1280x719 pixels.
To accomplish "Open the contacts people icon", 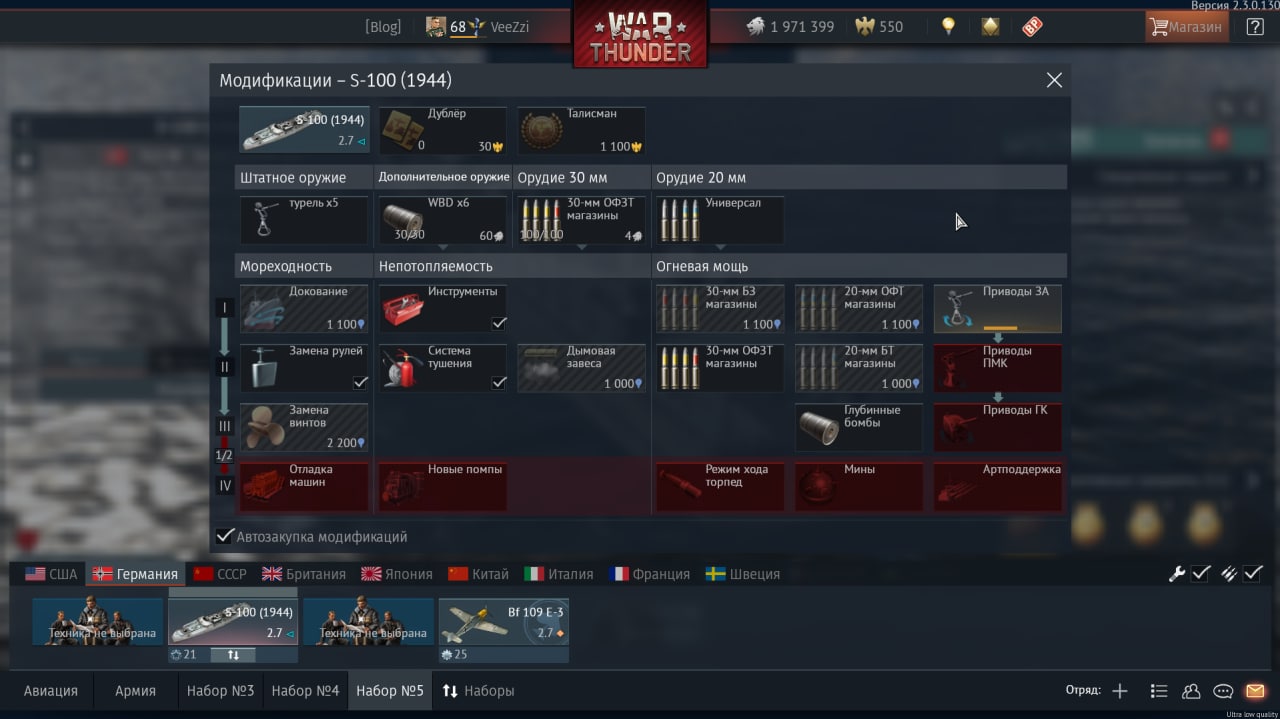I will click(x=1191, y=691).
